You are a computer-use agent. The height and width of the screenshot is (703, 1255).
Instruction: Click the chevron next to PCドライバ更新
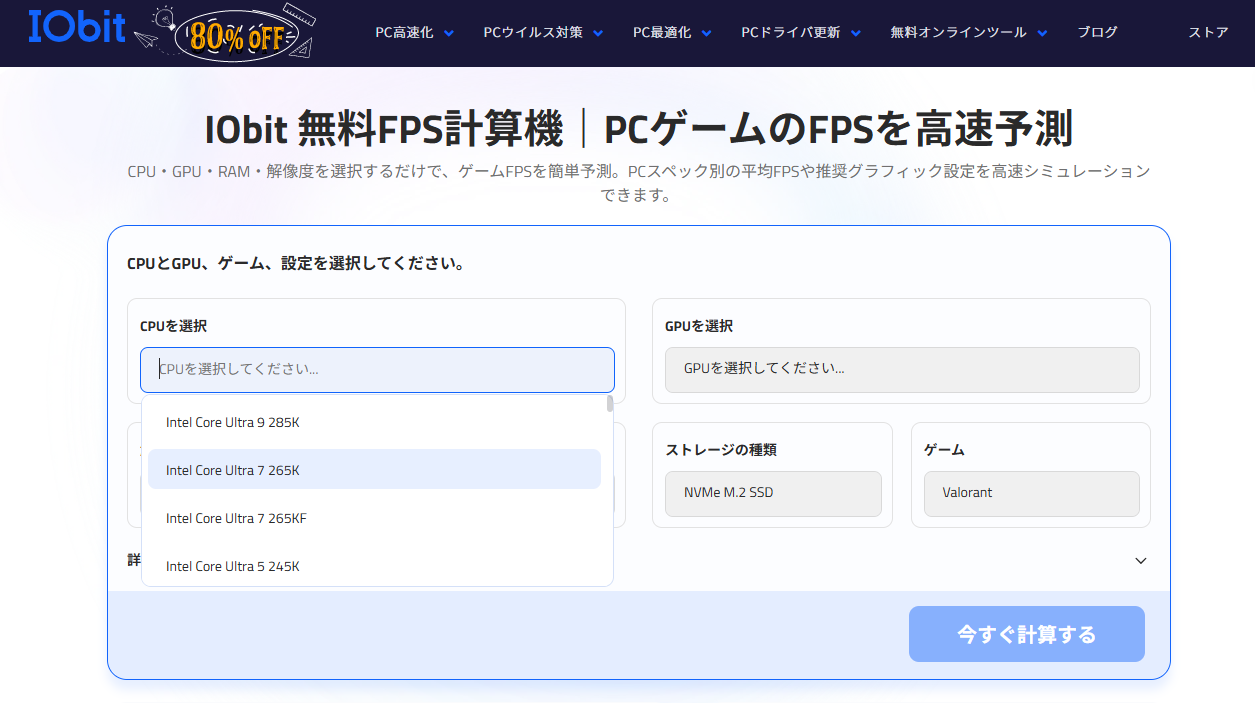[856, 33]
